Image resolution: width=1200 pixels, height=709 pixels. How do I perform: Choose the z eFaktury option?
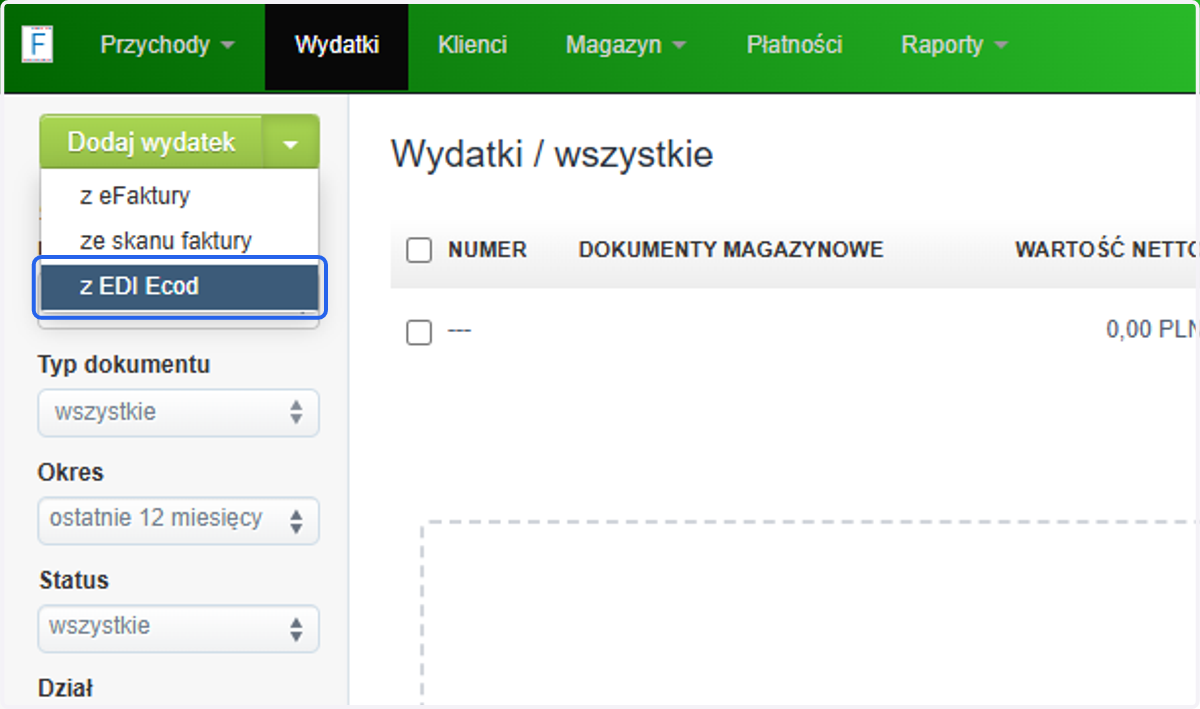click(179, 196)
